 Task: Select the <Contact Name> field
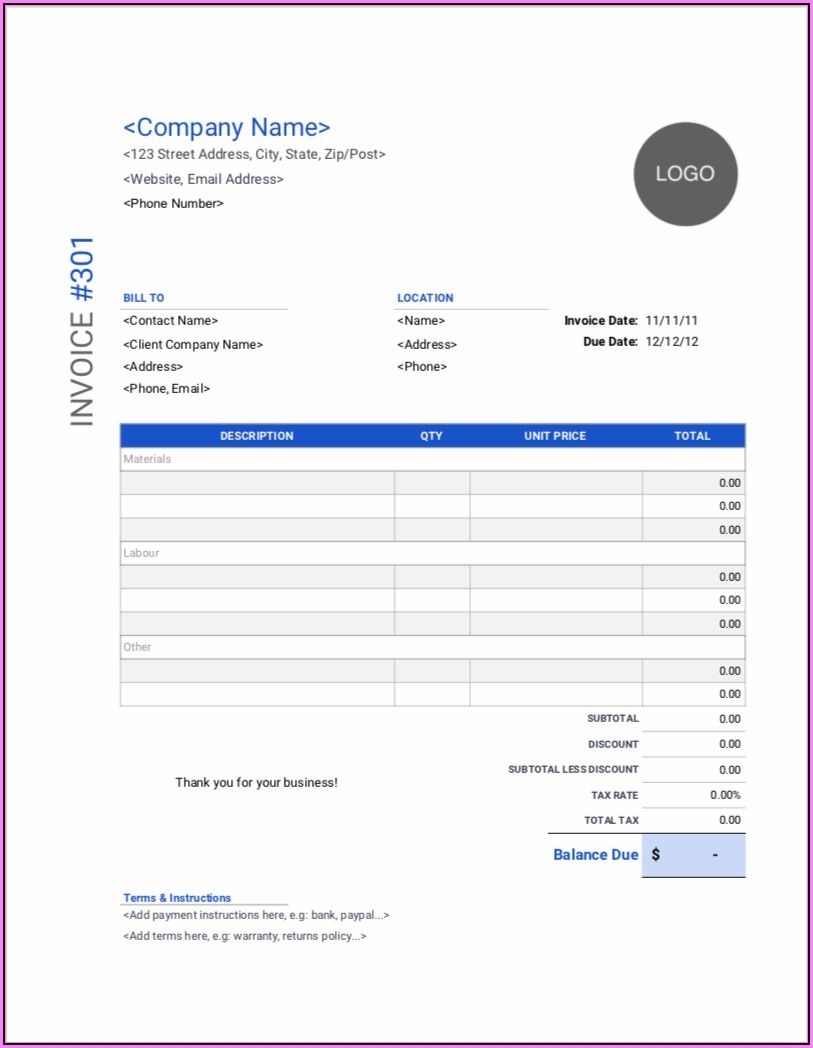click(x=169, y=320)
